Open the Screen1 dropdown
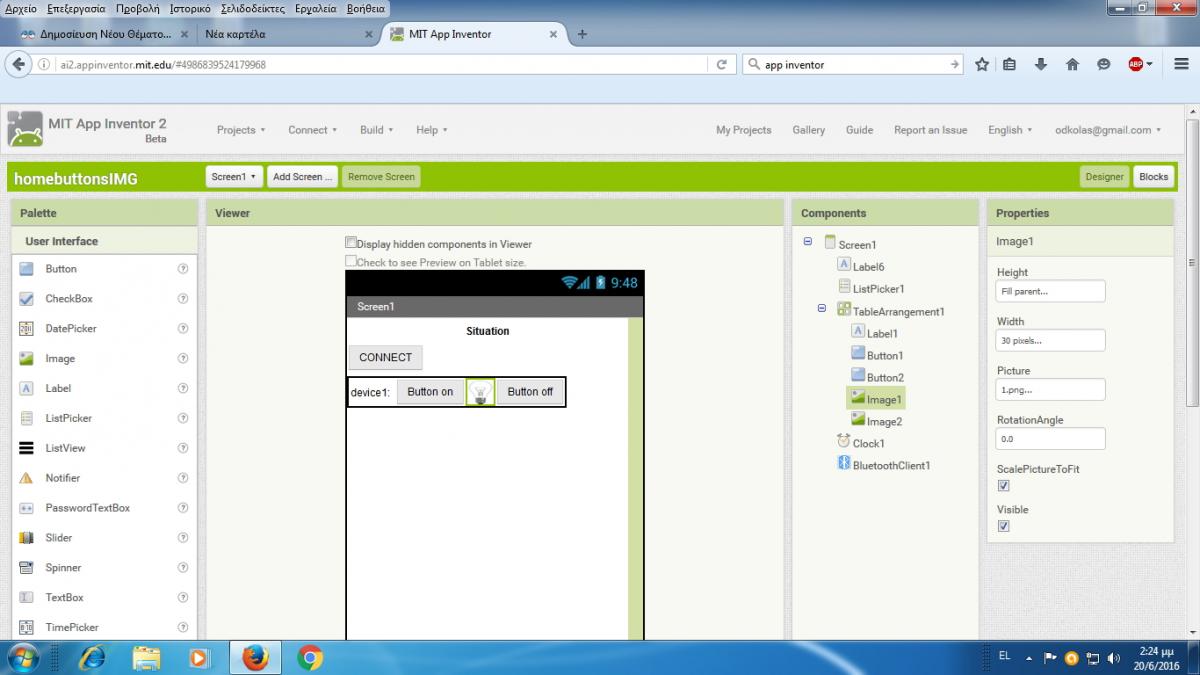This screenshot has height=675, width=1200. [x=234, y=177]
